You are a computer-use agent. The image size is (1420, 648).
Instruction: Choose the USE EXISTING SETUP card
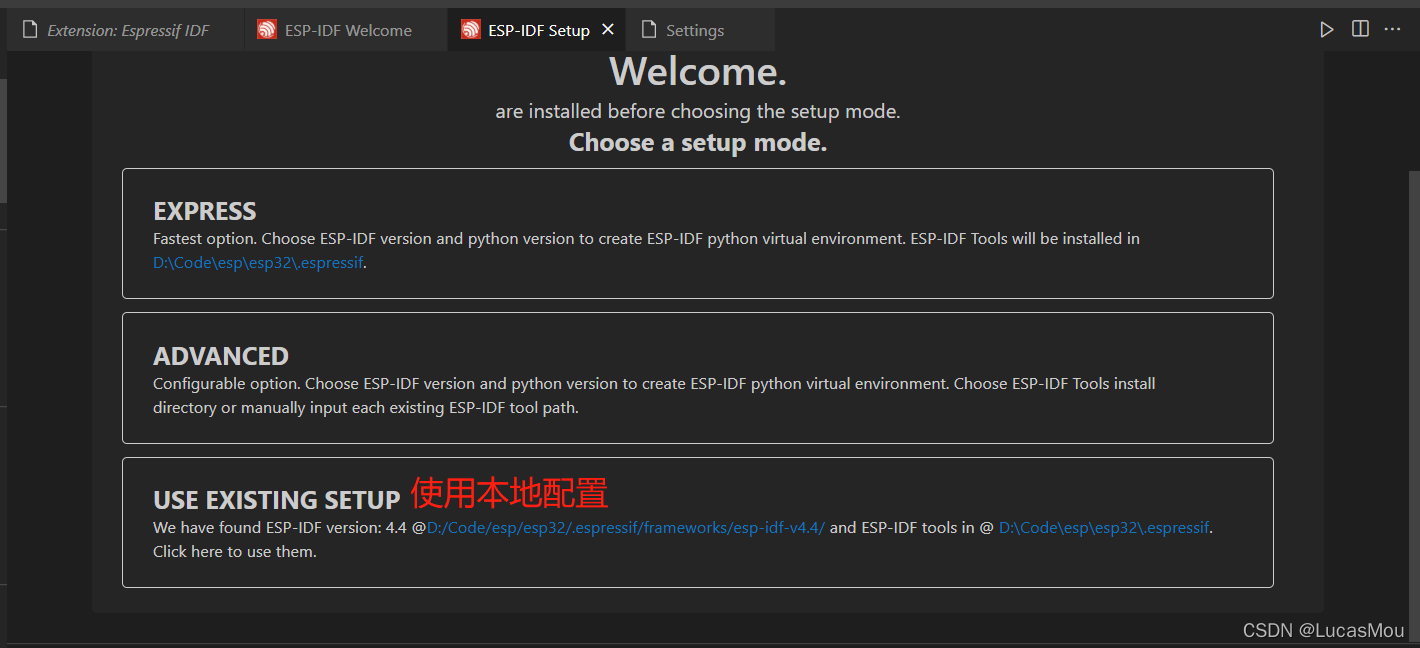click(697, 522)
